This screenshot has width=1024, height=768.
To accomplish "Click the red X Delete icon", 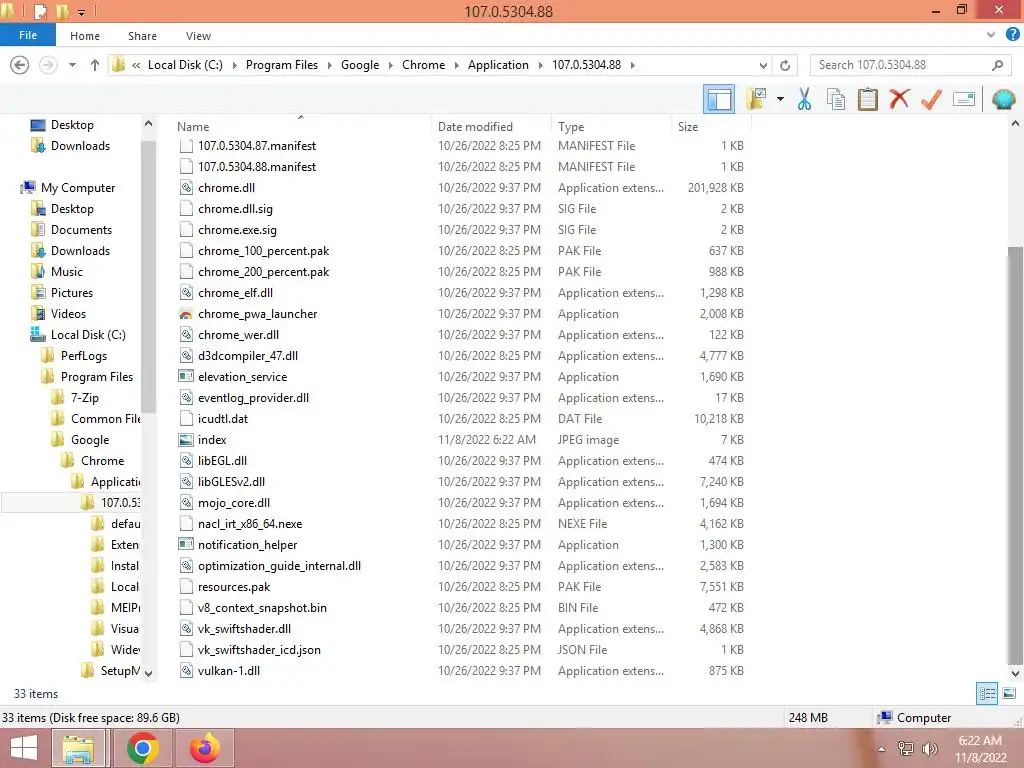I will point(899,99).
